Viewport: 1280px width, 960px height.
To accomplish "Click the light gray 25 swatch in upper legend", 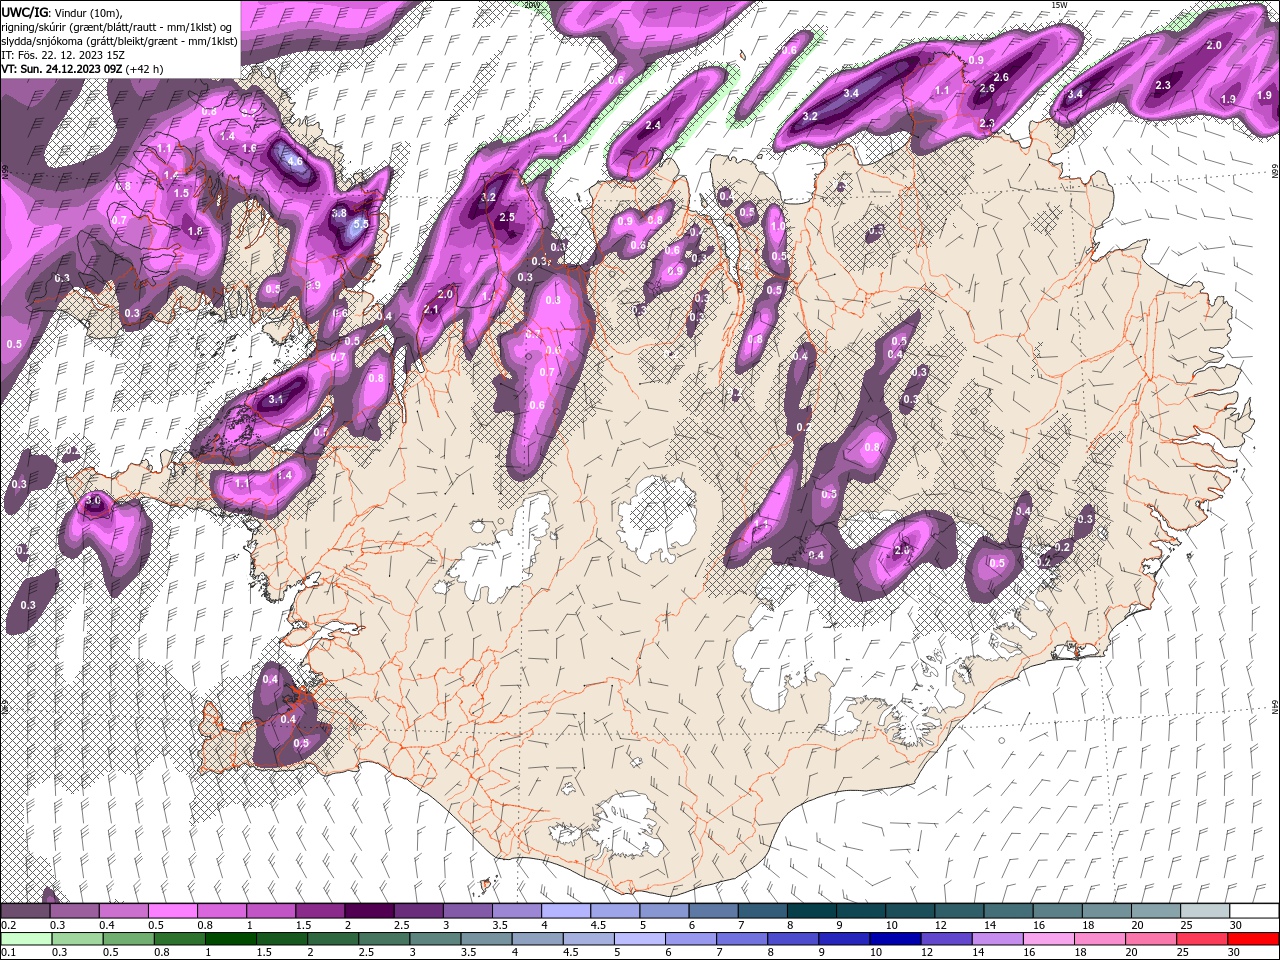I will point(1205,911).
